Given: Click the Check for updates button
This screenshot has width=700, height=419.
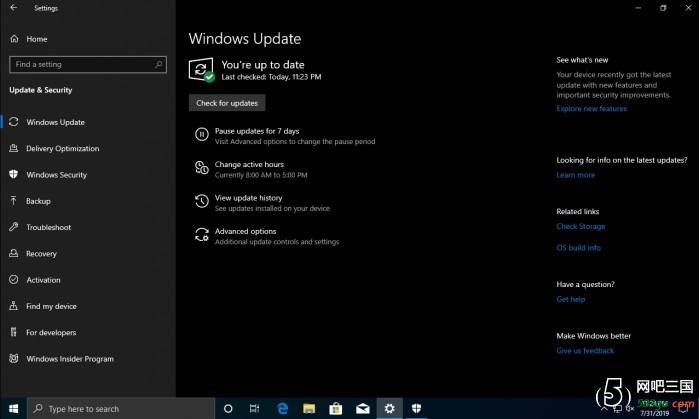Looking at the screenshot, I should pos(227,103).
